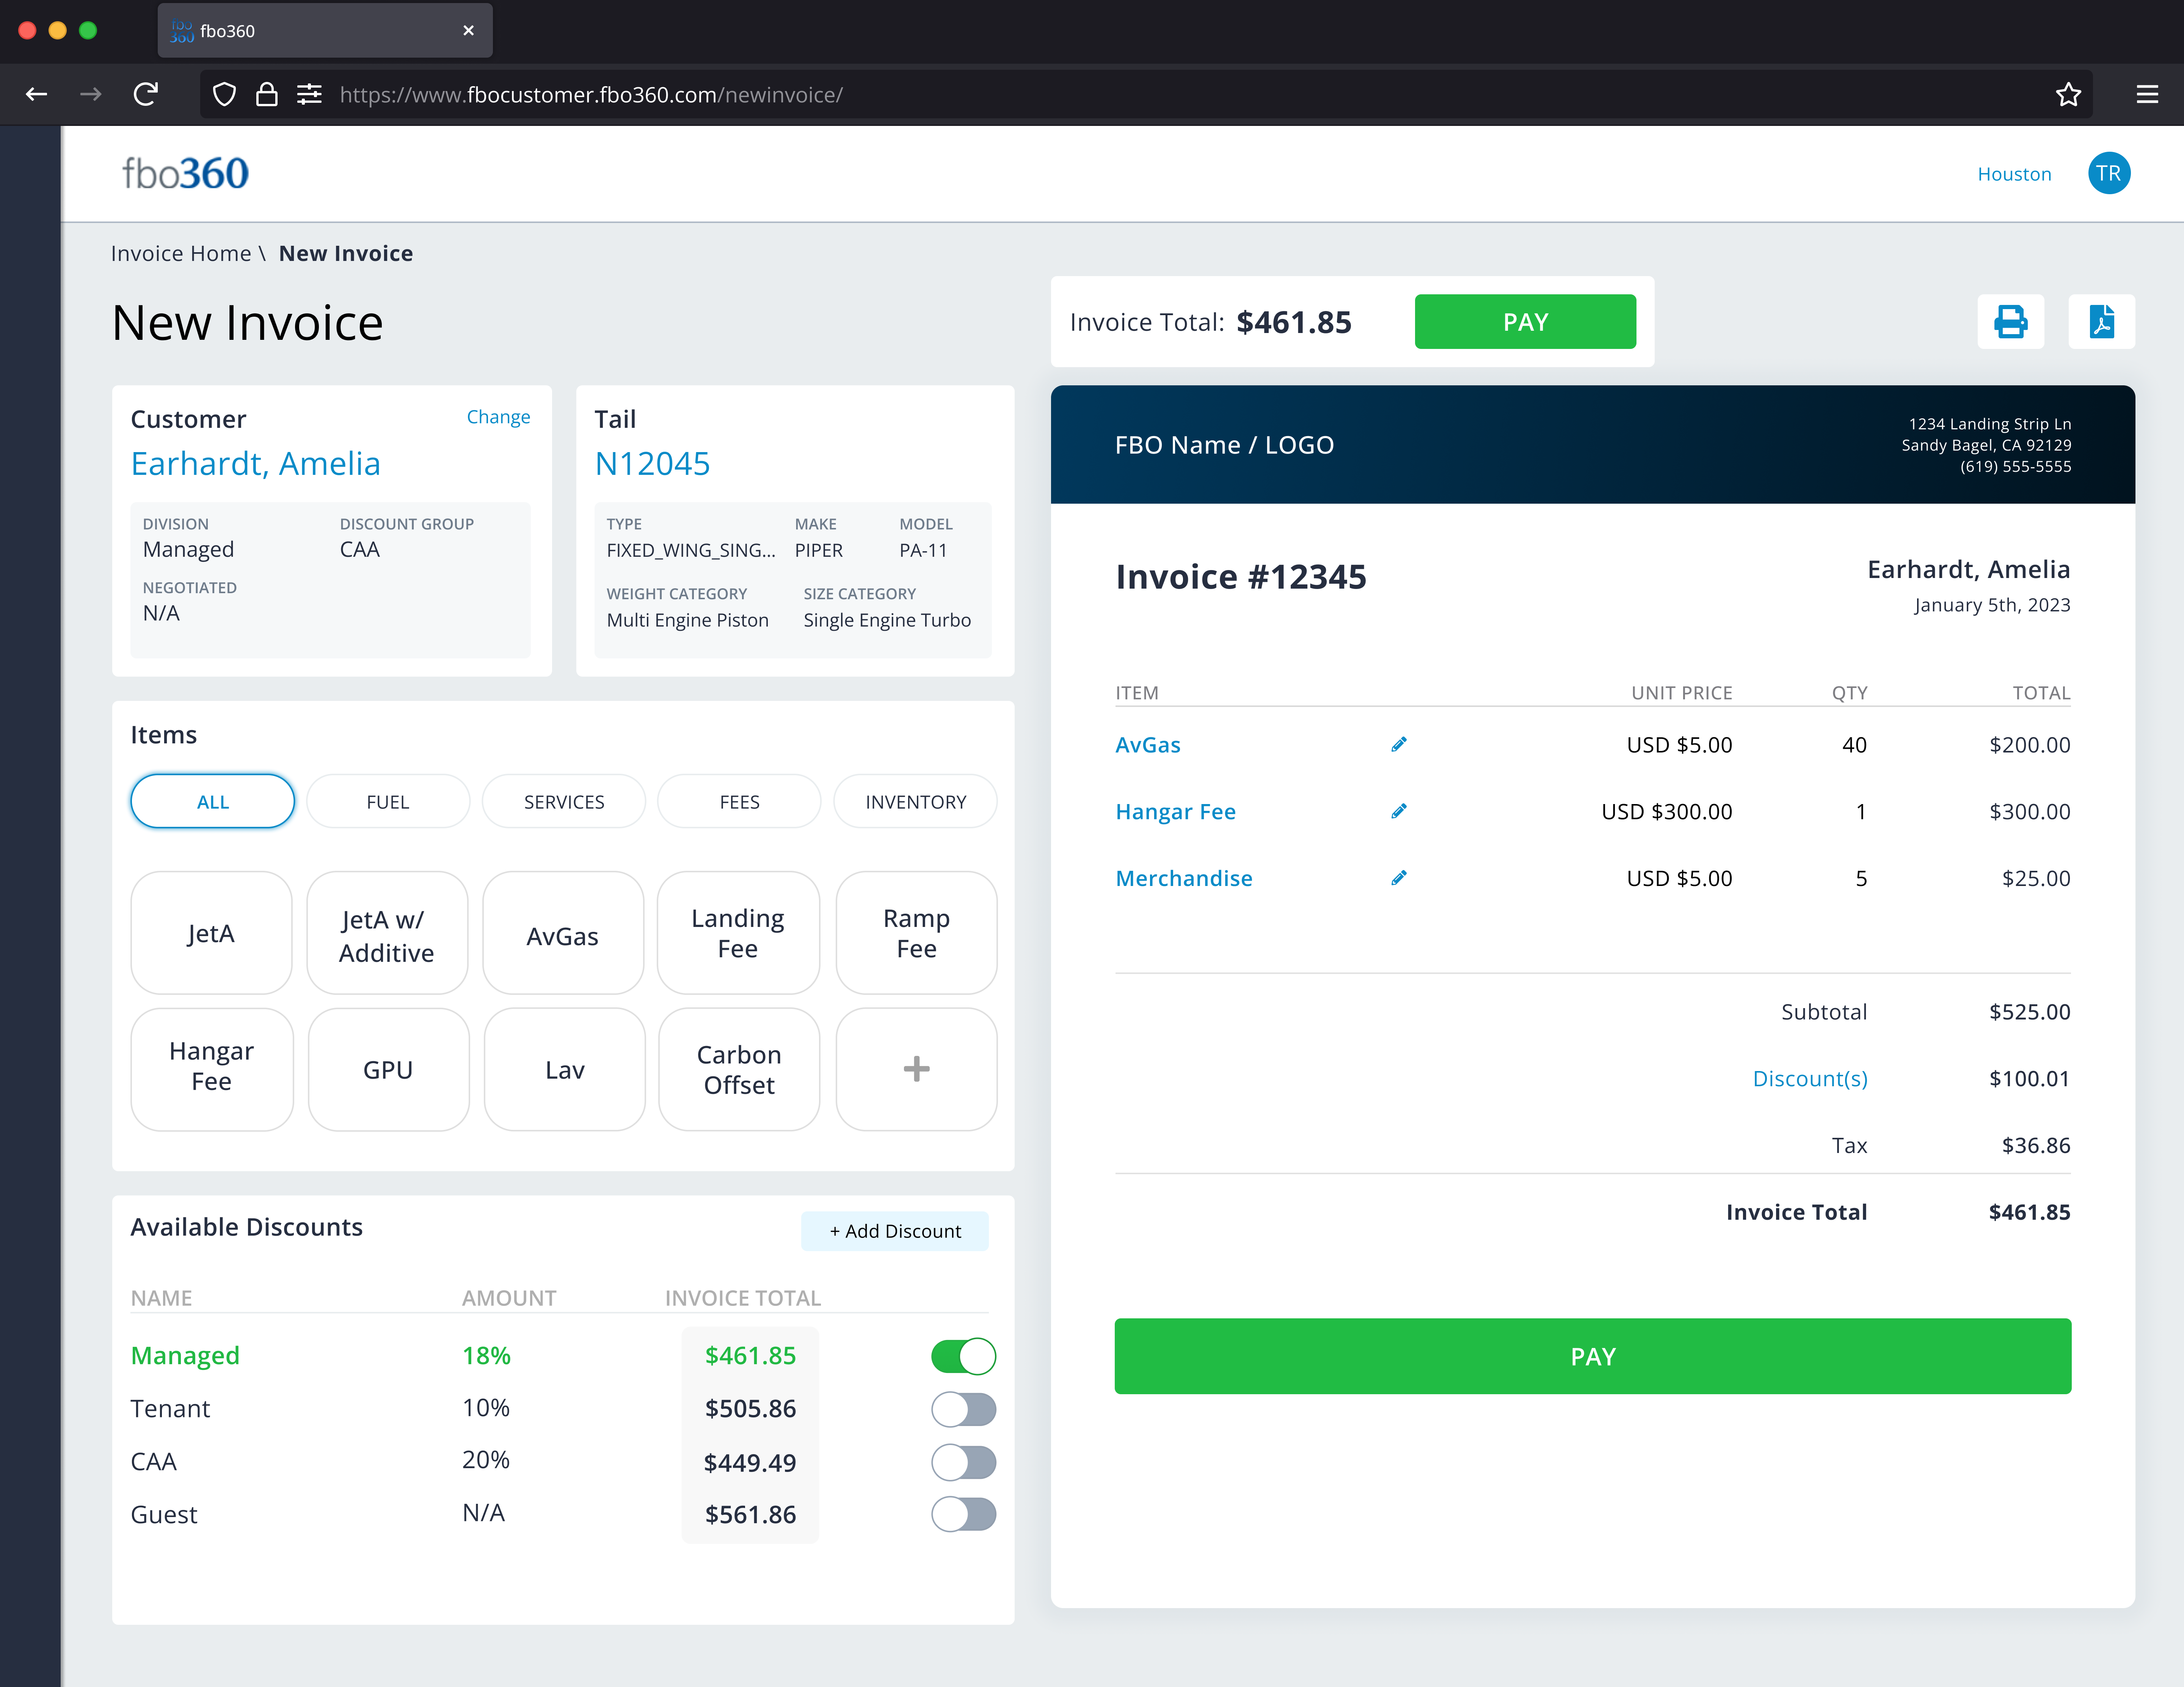Open the site permissions sliders icon
This screenshot has height=1687, width=2184.
point(309,94)
